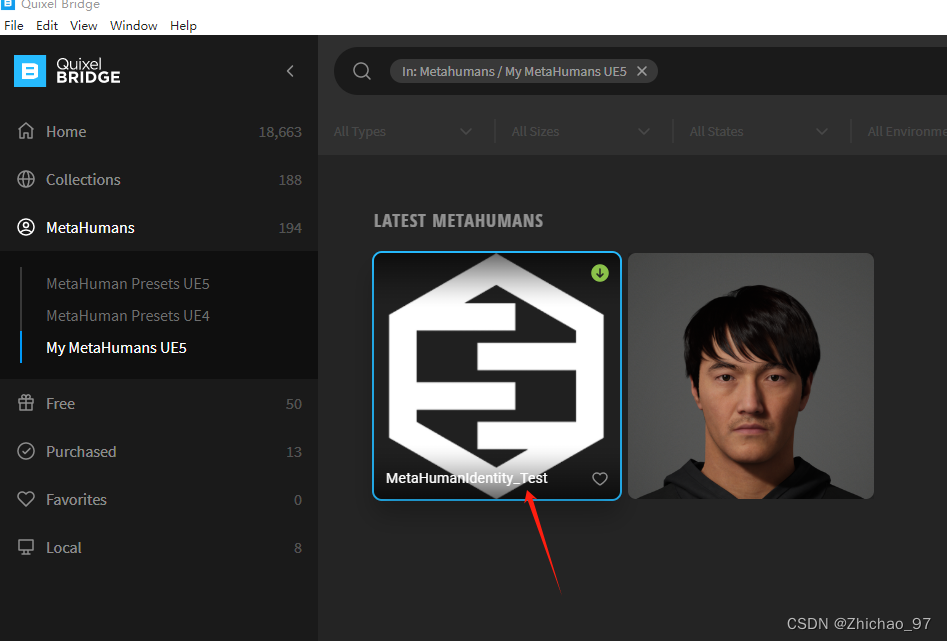Click the Purchased checkmark icon
This screenshot has width=947, height=641.
click(26, 451)
